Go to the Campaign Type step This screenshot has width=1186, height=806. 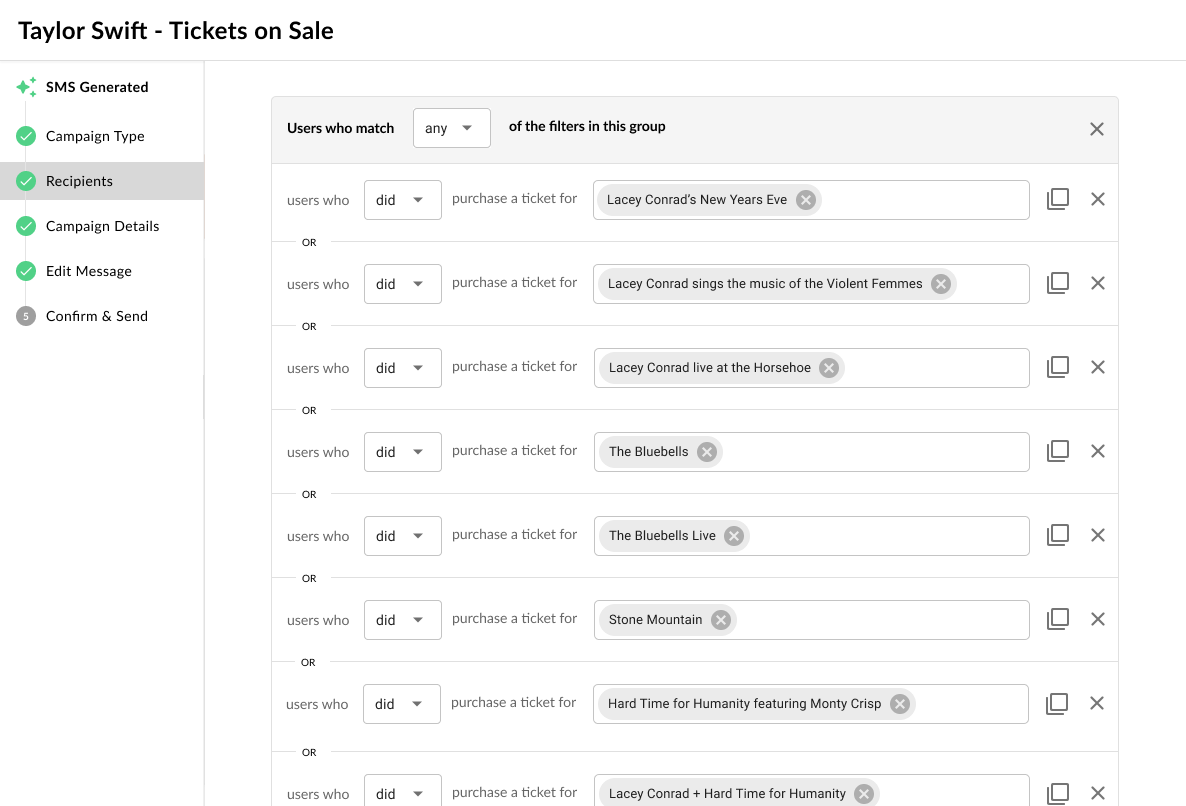pyautogui.click(x=95, y=136)
